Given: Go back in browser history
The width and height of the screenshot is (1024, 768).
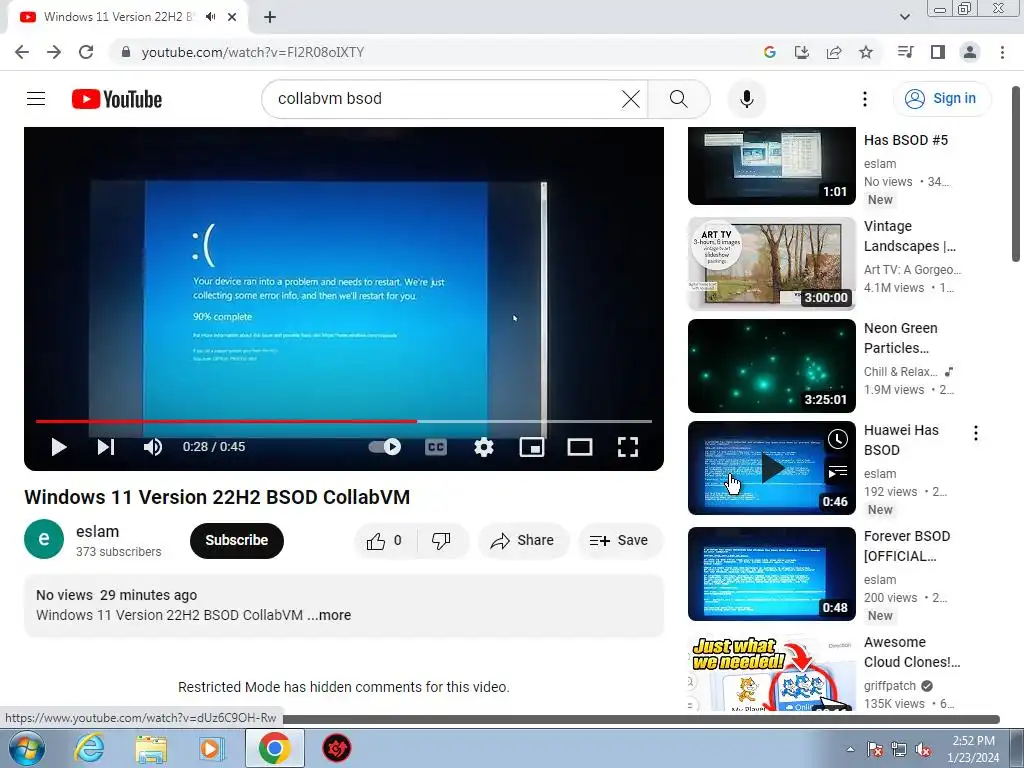Looking at the screenshot, I should [22, 52].
